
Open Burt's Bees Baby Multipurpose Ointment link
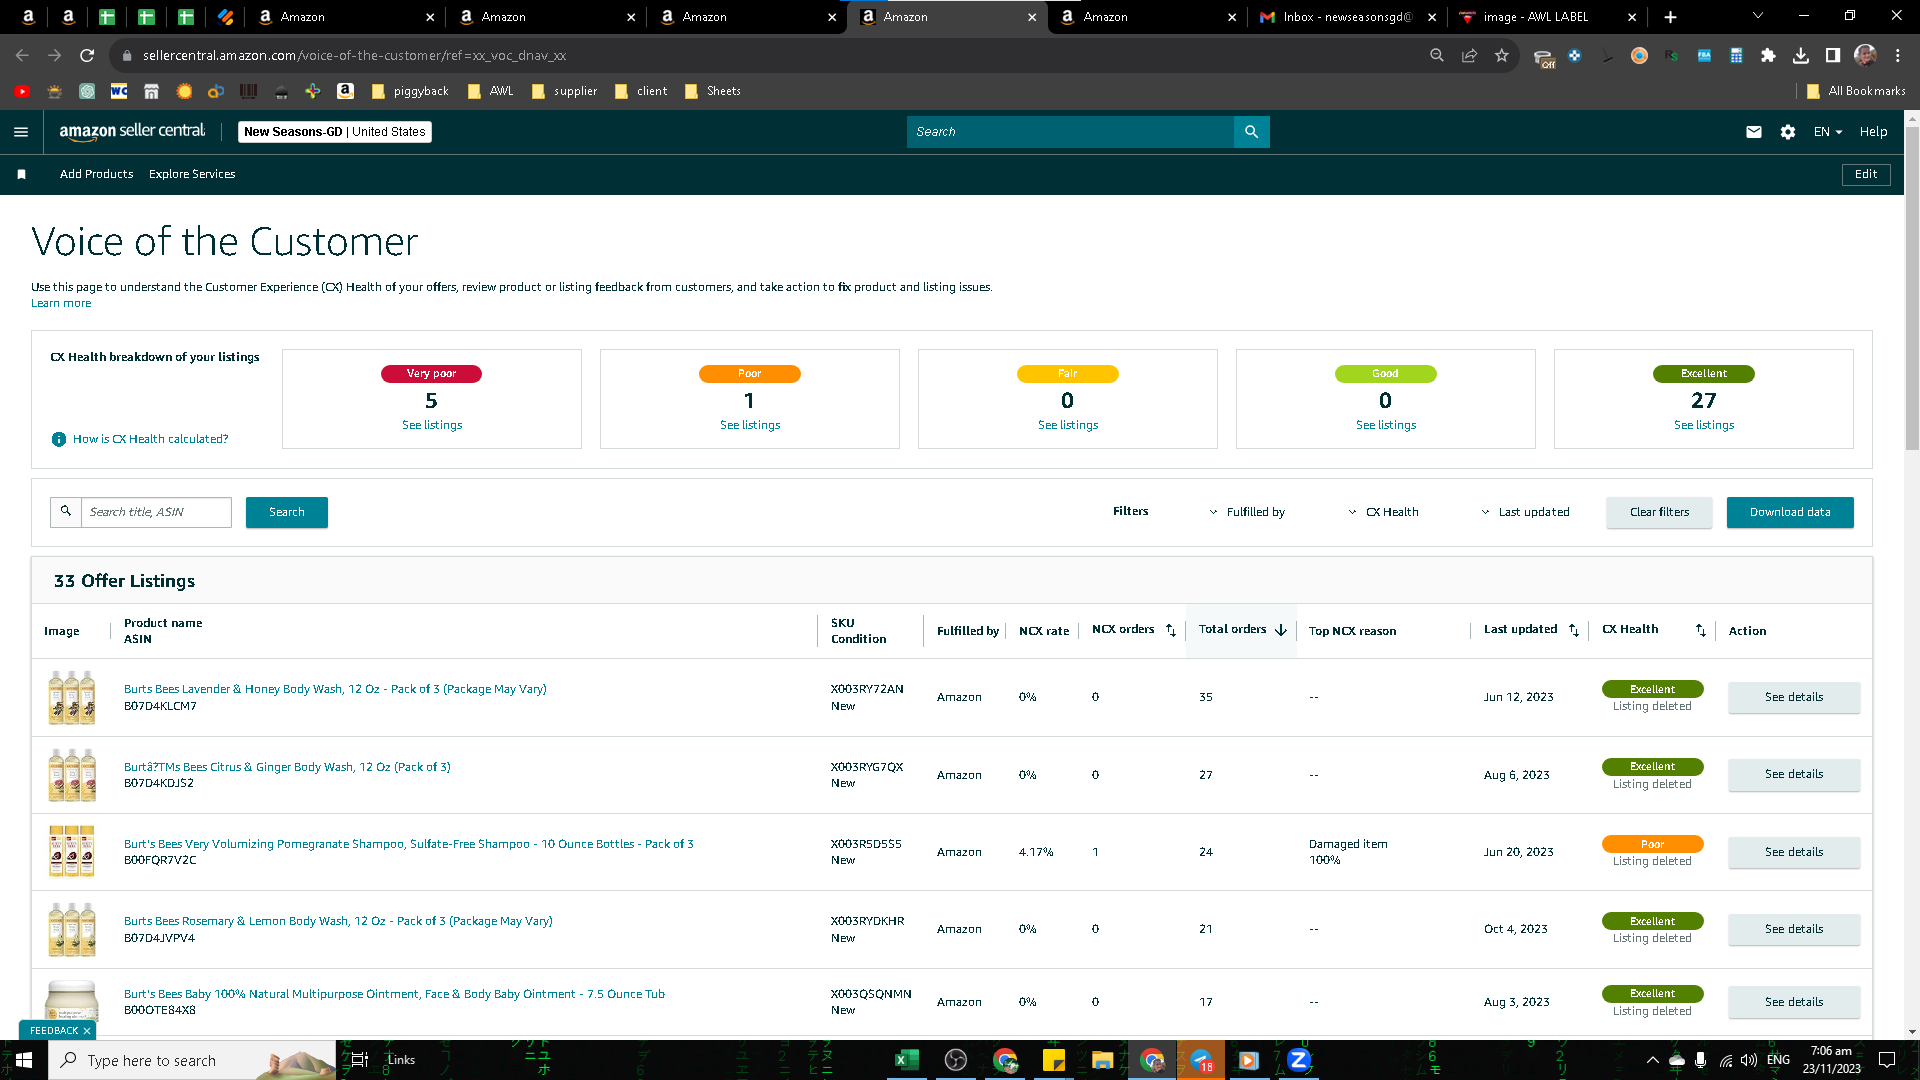[394, 994]
